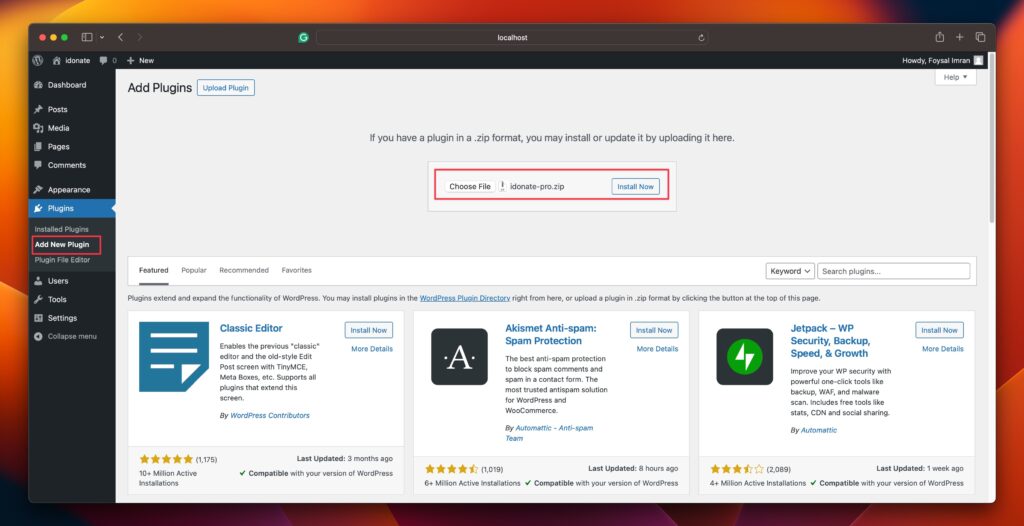Screen dimensions: 1024x526
Task: Focus the Search plugins input field
Action: tap(893, 271)
